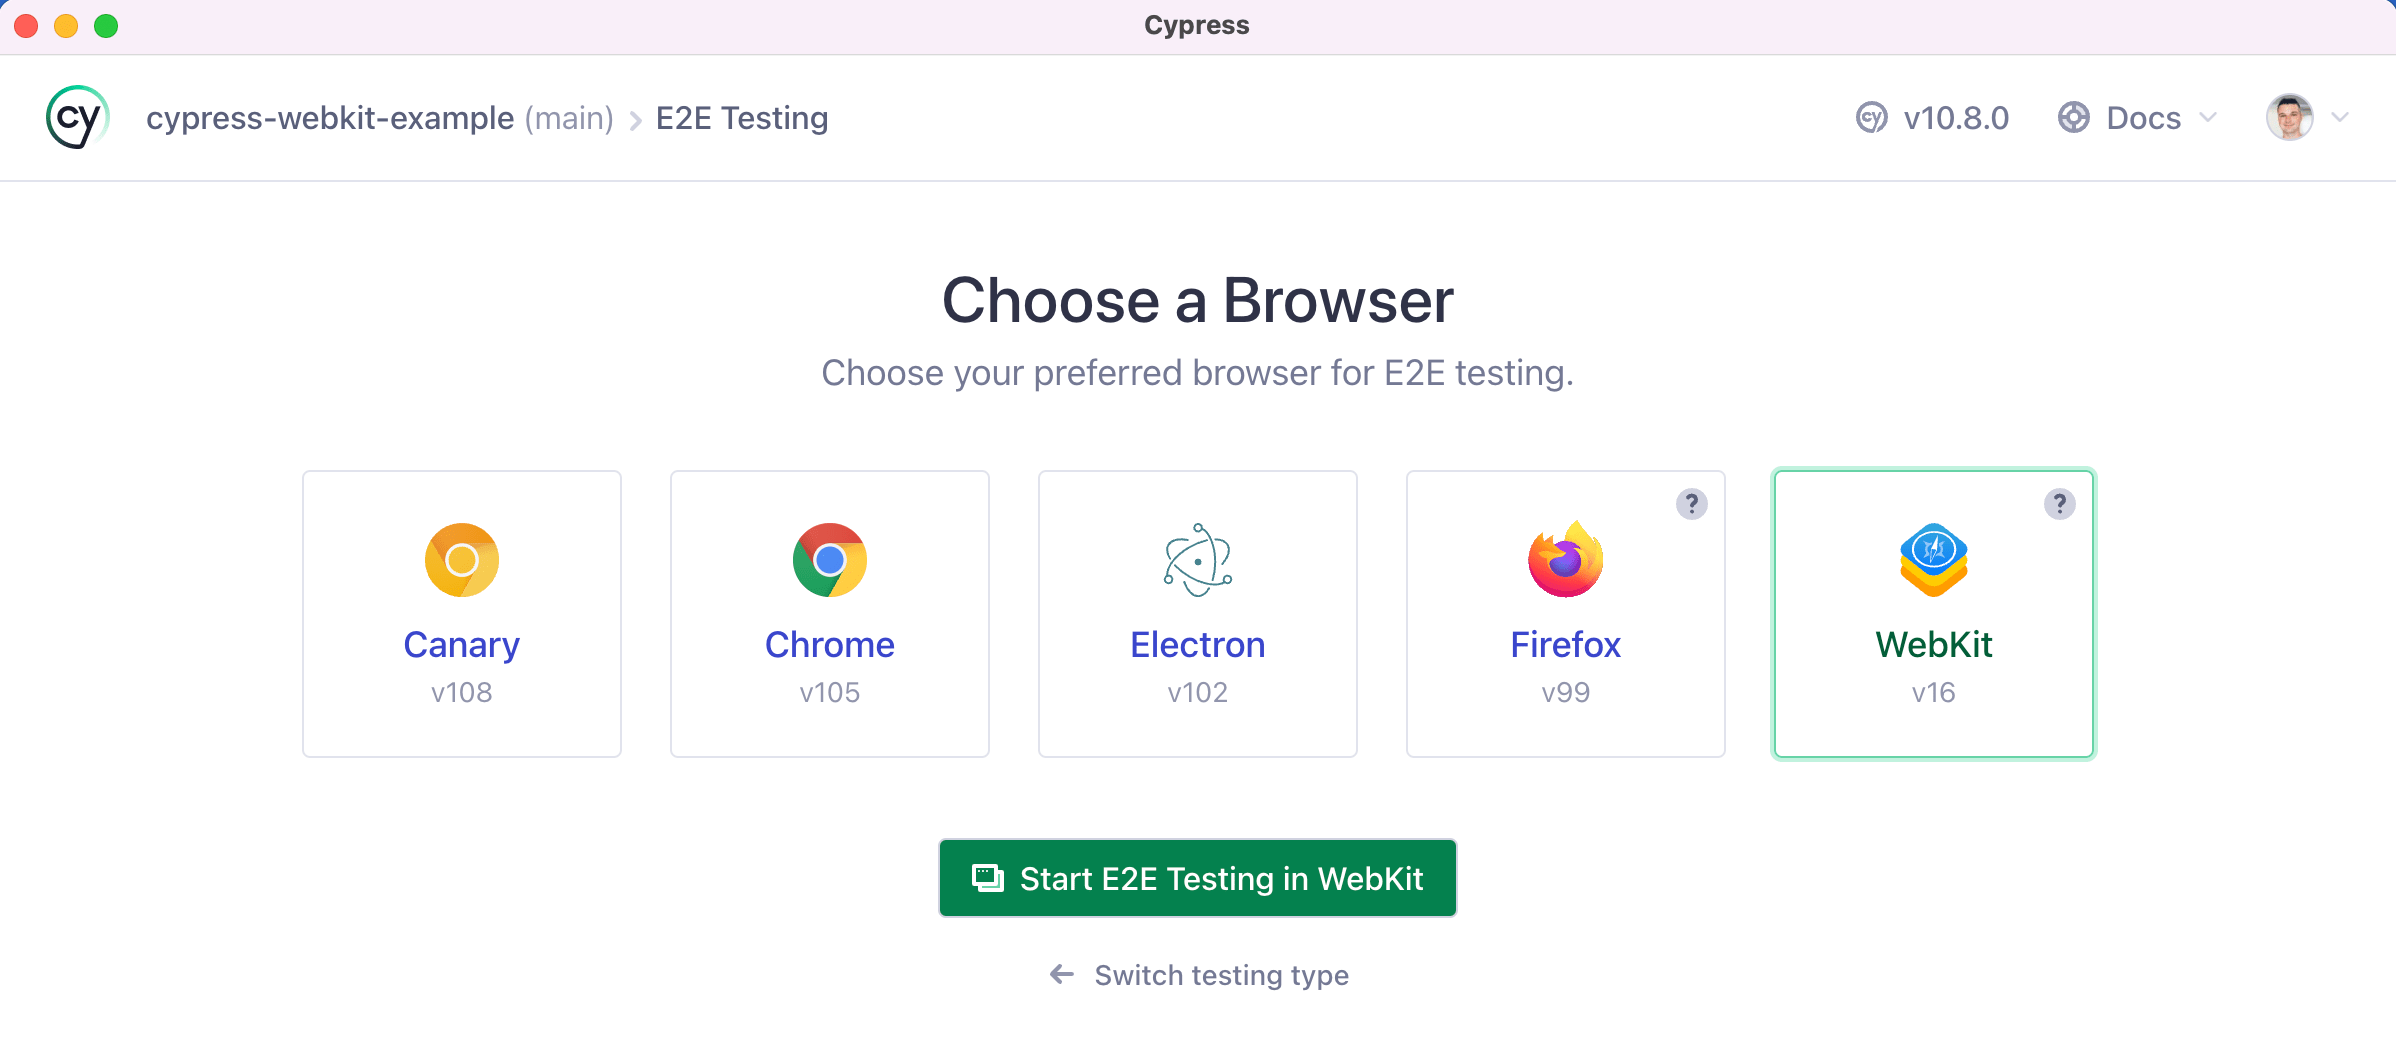Viewport: 2396px width, 1048px height.
Task: Click the E2E Testing breadcrumb item
Action: tap(741, 117)
